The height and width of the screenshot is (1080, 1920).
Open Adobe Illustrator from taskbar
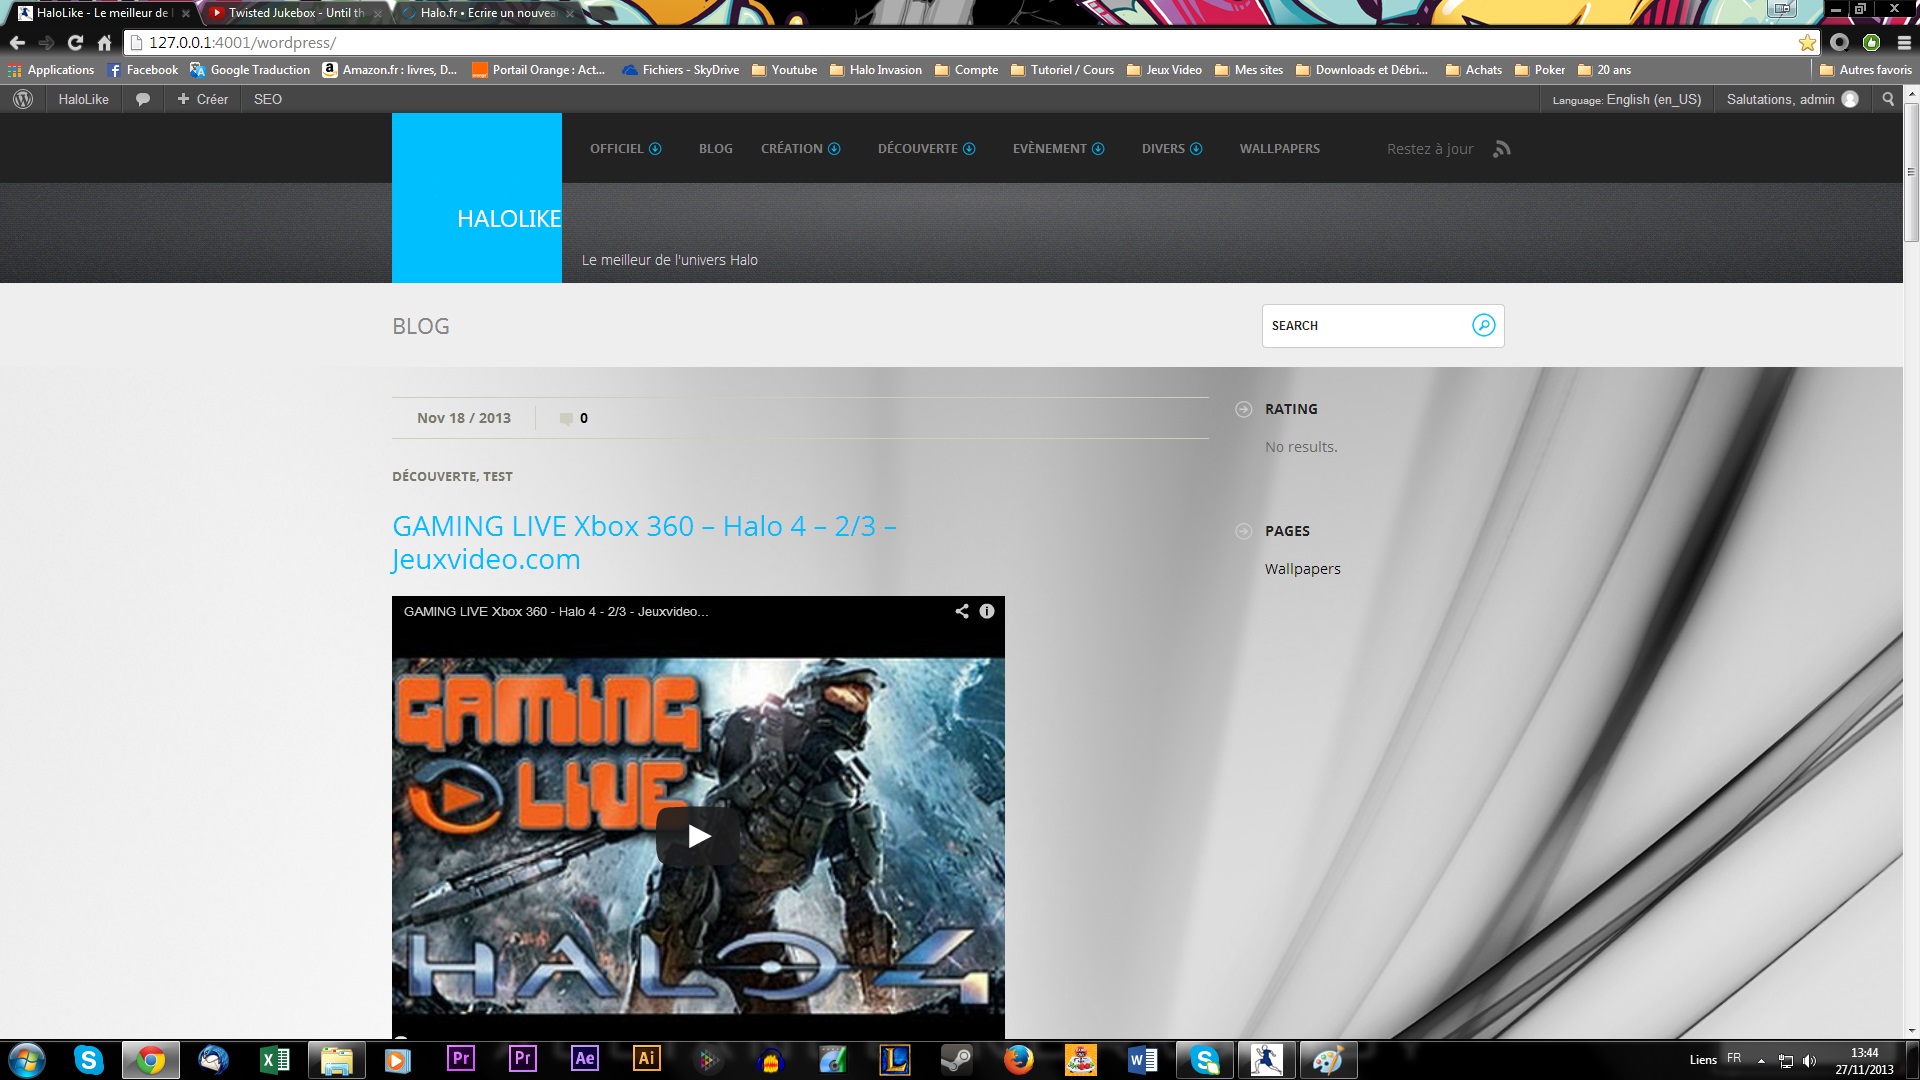[x=646, y=1059]
